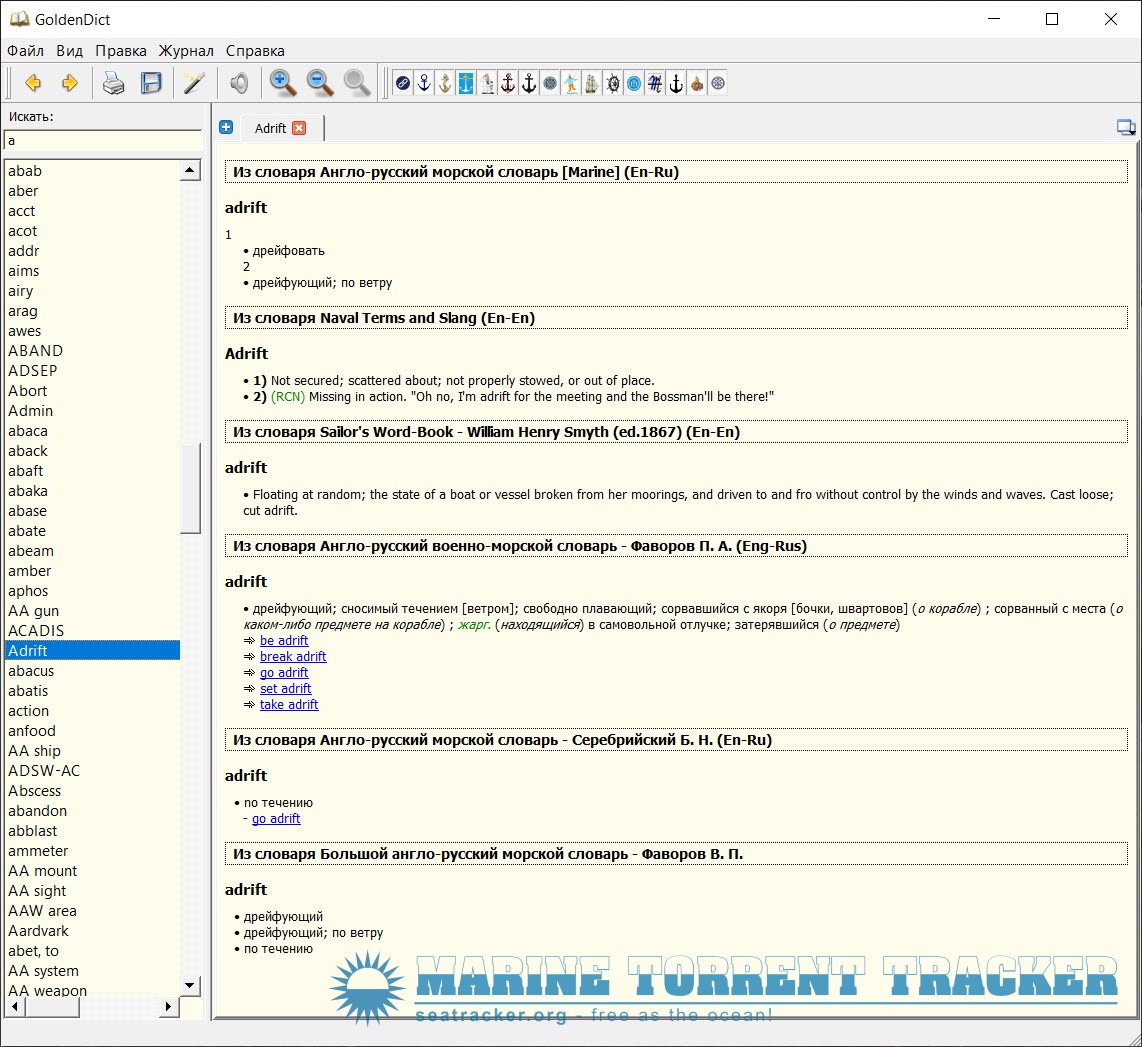Select 'anfood' in the word list
The width and height of the screenshot is (1142, 1047).
coord(92,730)
